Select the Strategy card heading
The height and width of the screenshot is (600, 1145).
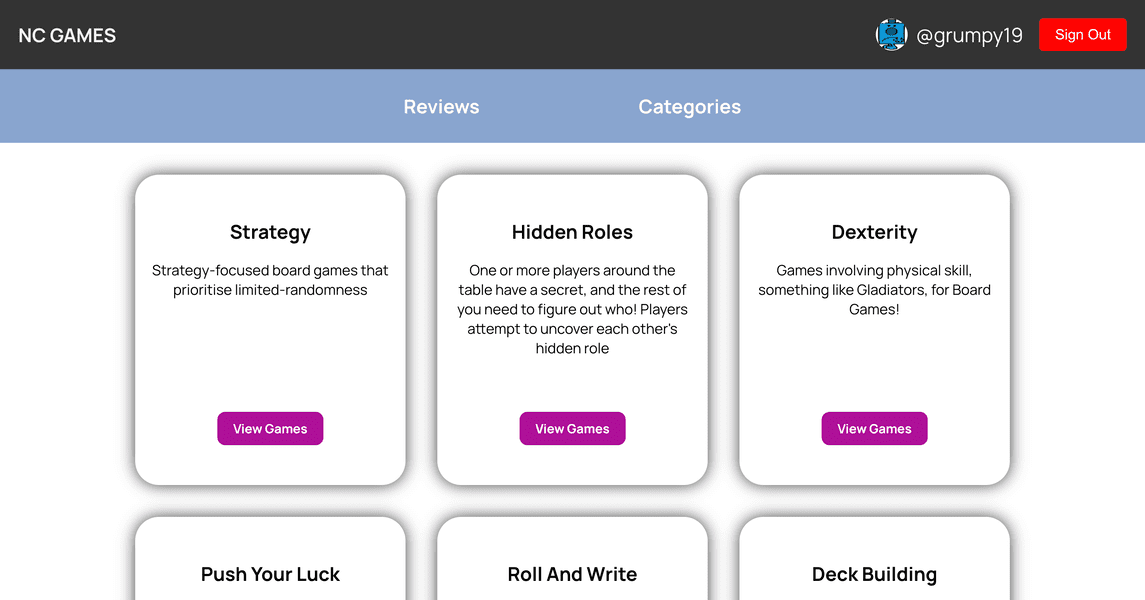pos(270,232)
